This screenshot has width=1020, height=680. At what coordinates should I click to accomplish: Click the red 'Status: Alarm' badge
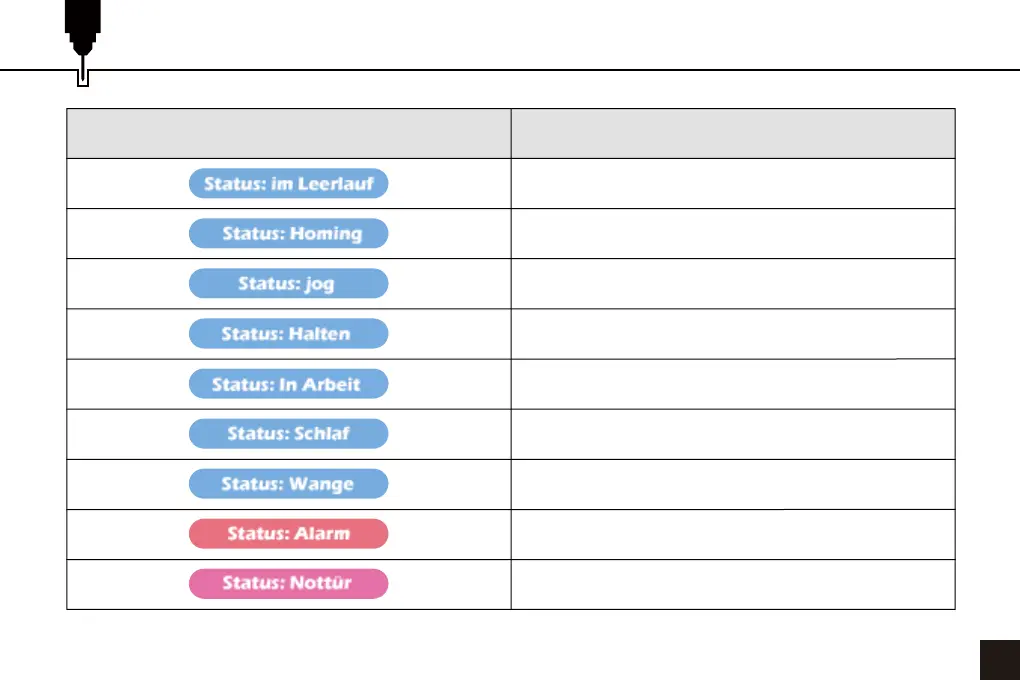(288, 534)
